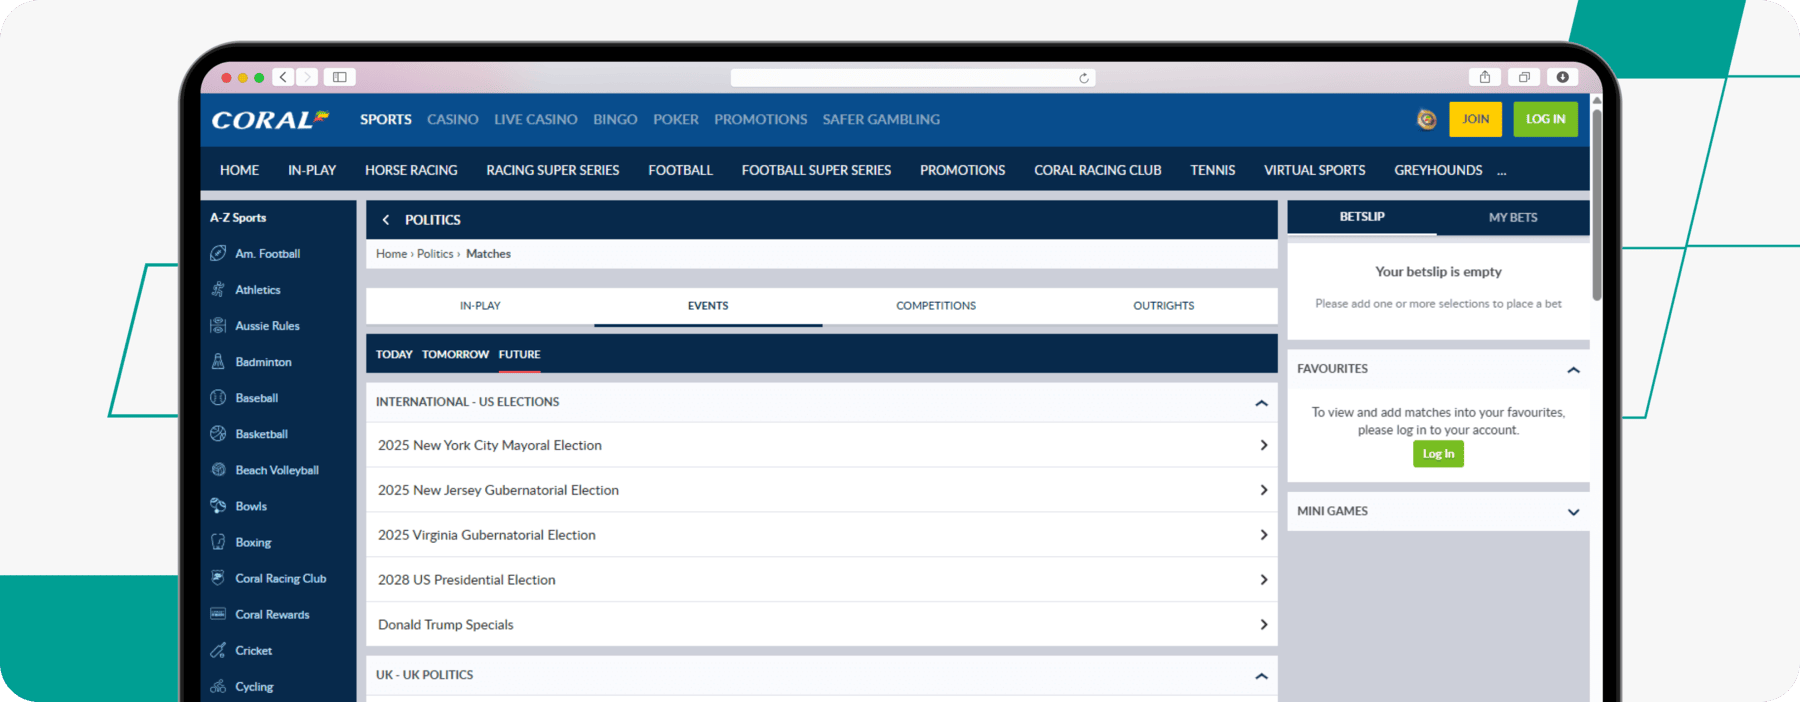This screenshot has height=702, width=1800.
Task: Choose the Aussie Rules icon
Action: [218, 326]
